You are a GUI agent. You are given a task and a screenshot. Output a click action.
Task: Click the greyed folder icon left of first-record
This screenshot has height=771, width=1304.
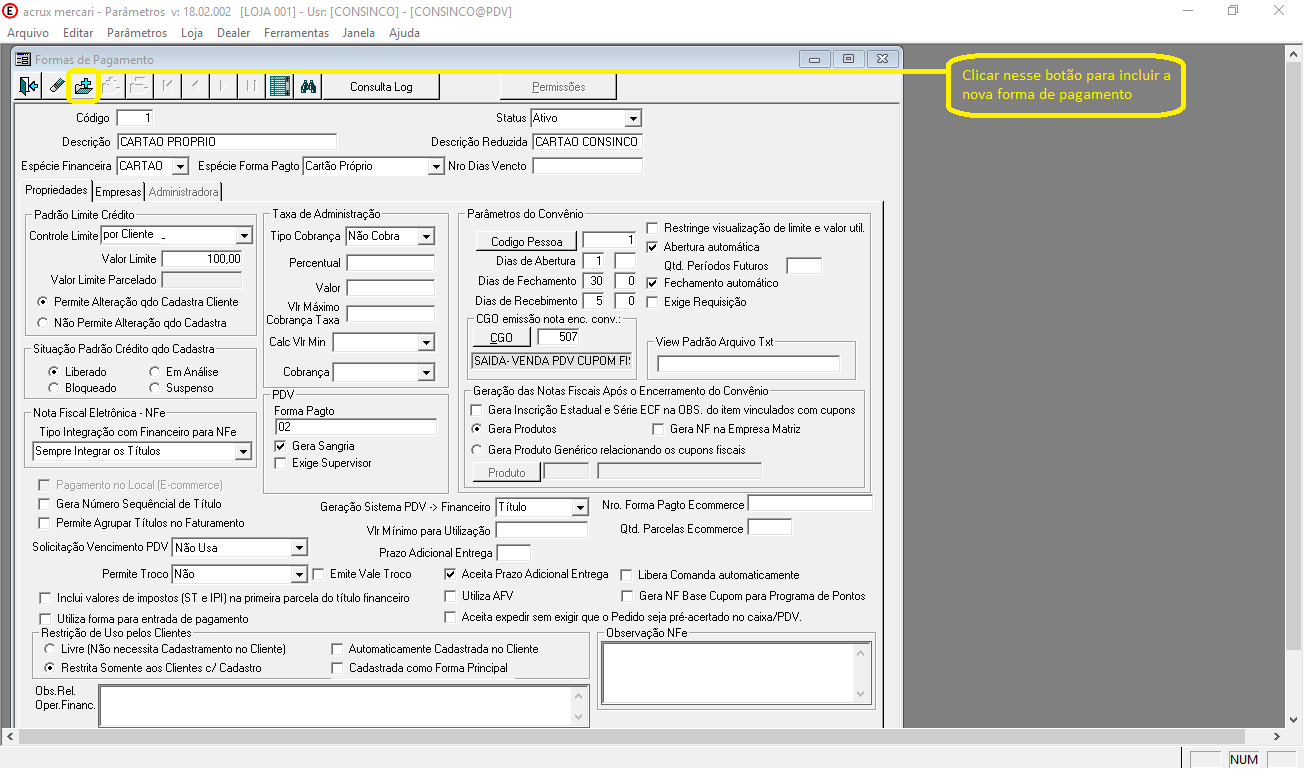[x=139, y=87]
